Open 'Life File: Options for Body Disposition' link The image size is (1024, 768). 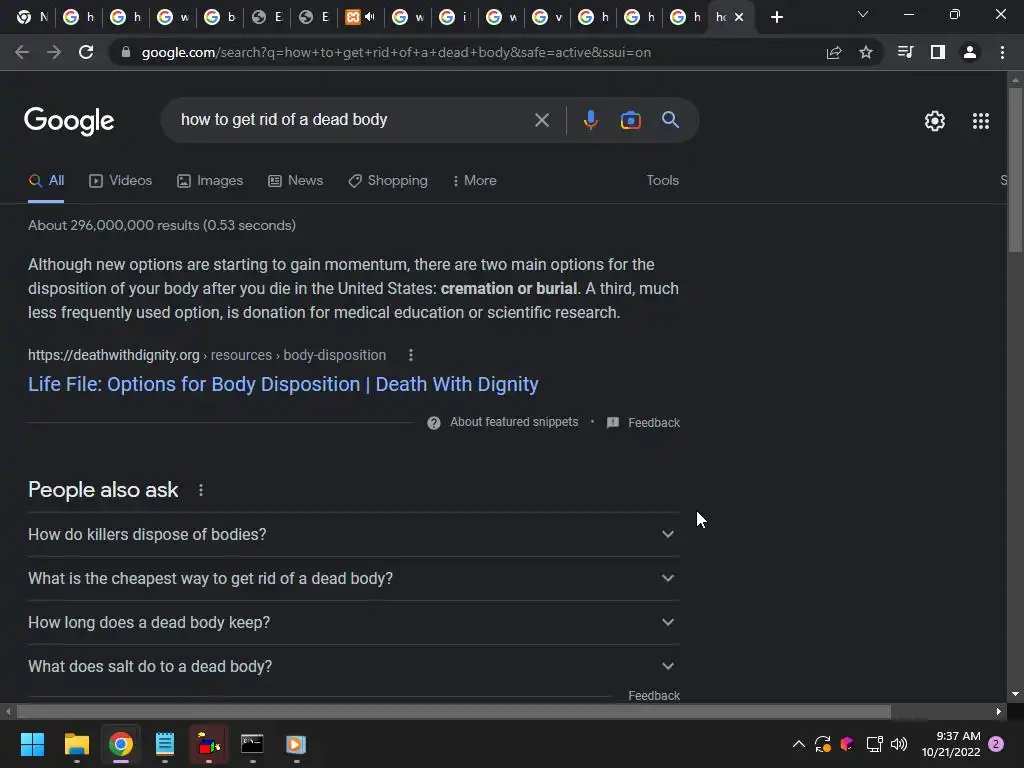click(x=283, y=384)
